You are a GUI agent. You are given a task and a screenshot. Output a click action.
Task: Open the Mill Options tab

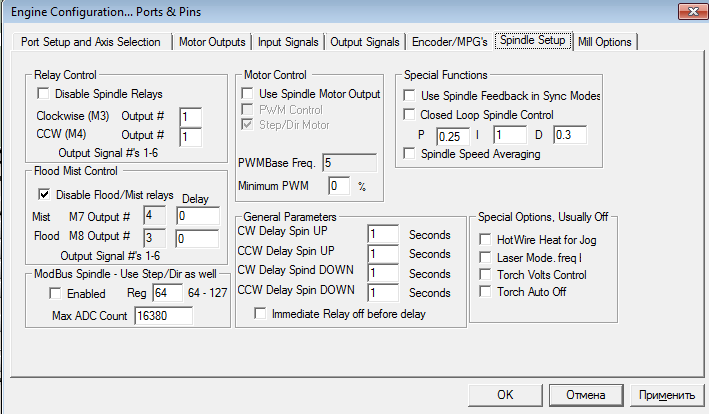tap(605, 42)
